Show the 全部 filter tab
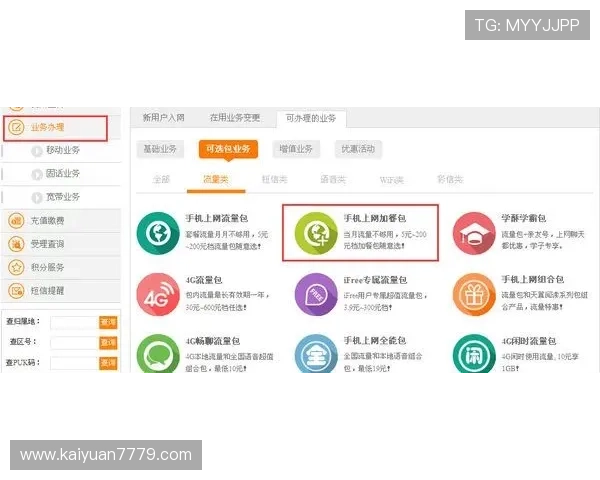The width and height of the screenshot is (600, 480). [161, 179]
